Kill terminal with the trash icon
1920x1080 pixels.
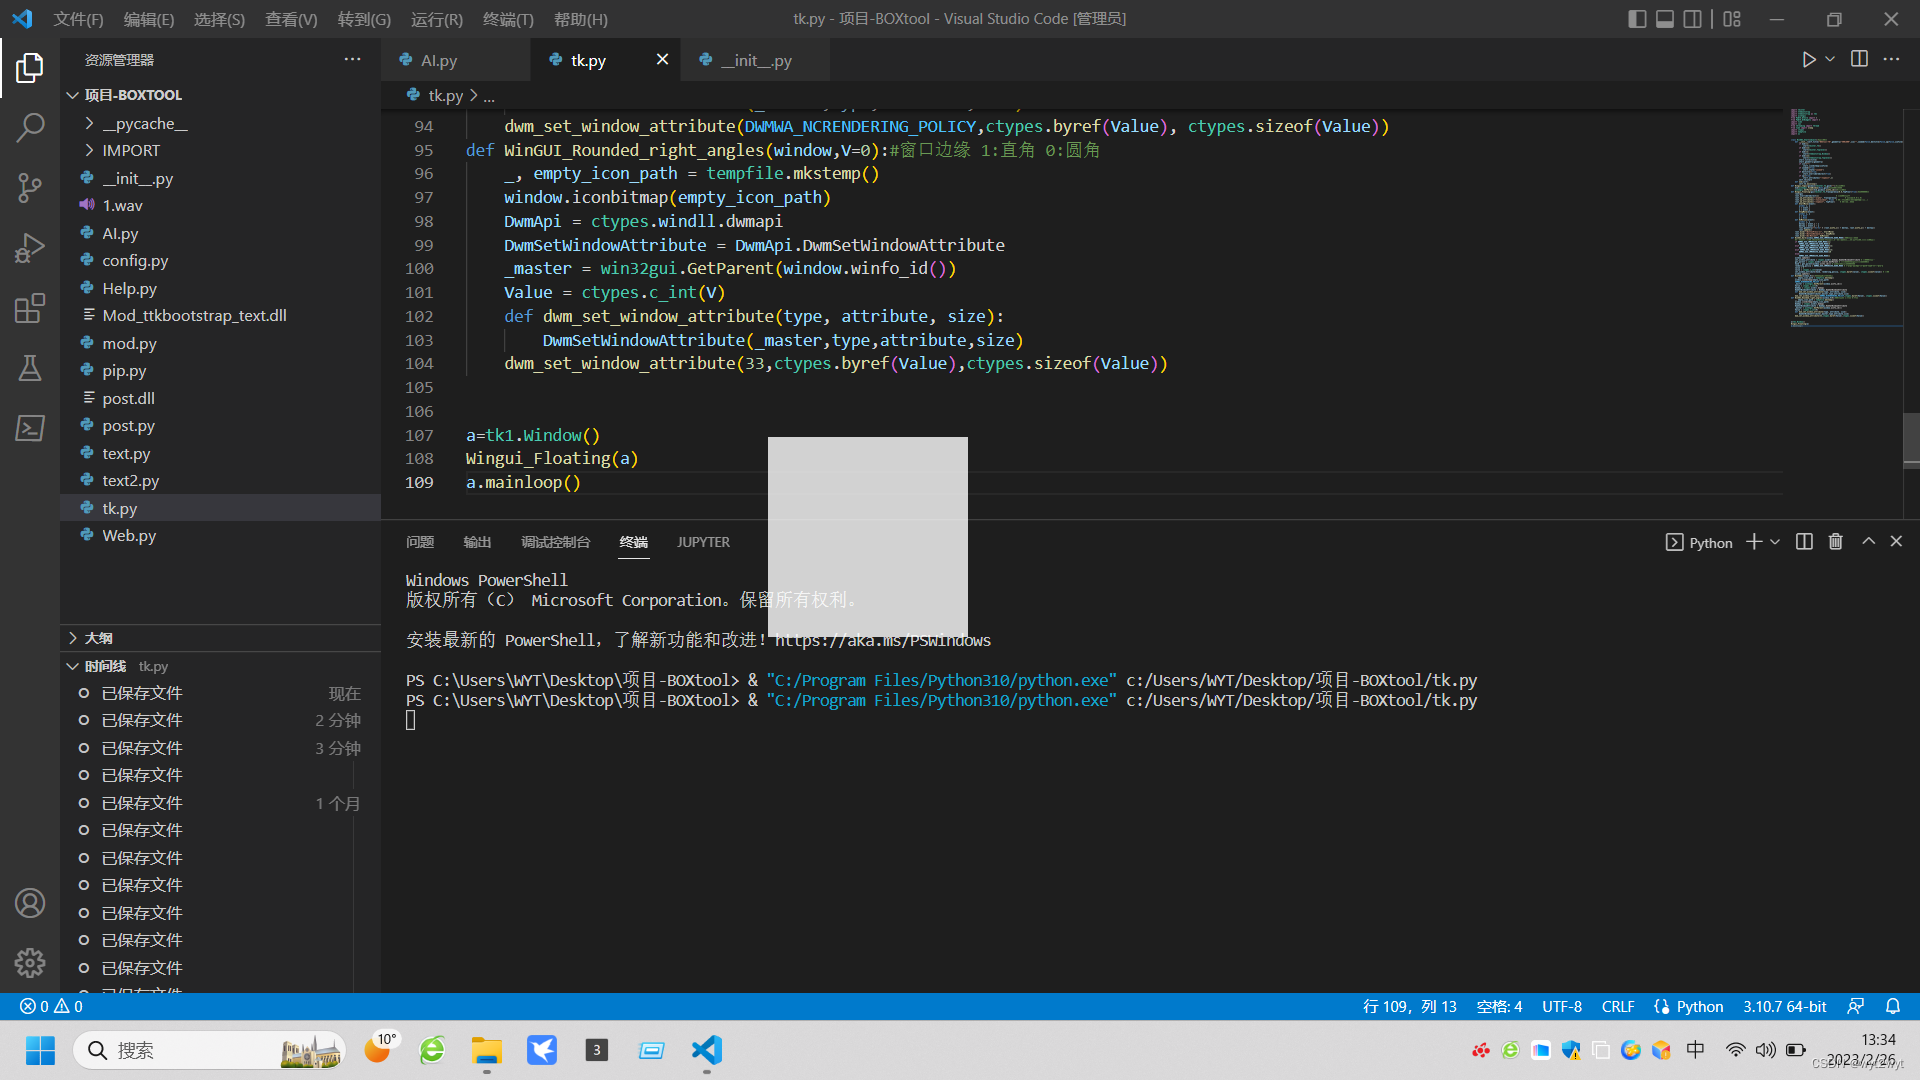pos(1835,542)
